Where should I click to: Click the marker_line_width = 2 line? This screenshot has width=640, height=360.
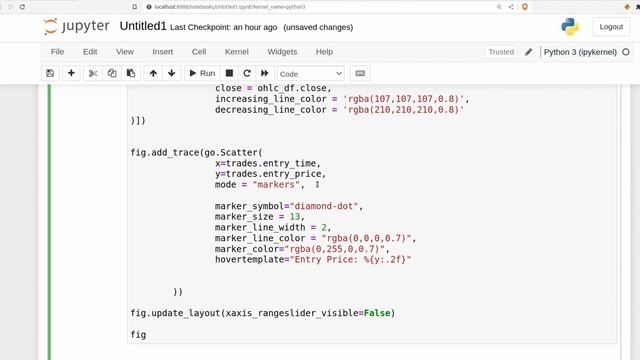click(x=273, y=227)
